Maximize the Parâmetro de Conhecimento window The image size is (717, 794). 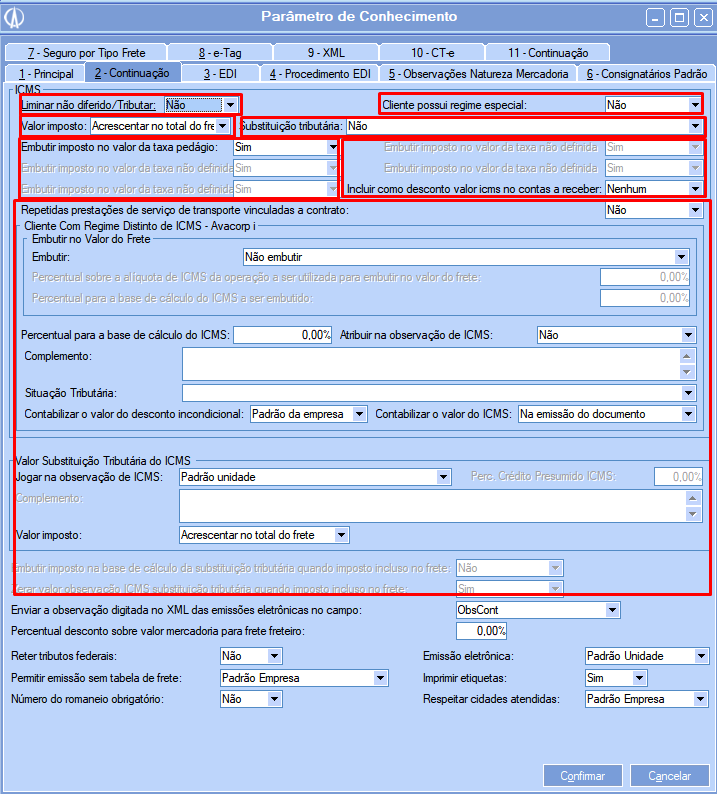click(678, 17)
